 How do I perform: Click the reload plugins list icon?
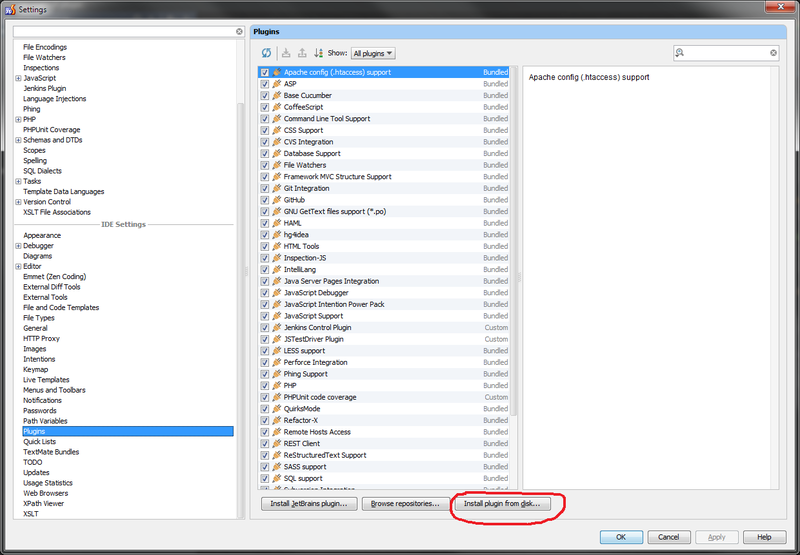(x=266, y=53)
